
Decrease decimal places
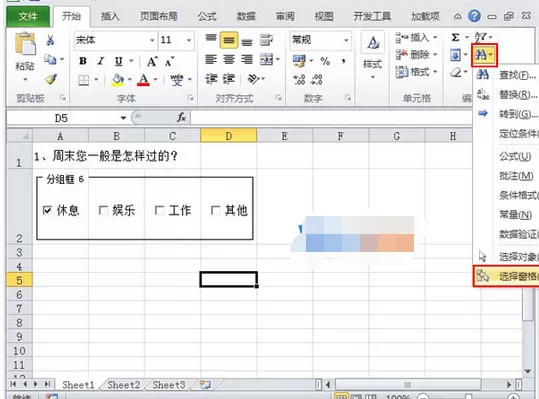[x=317, y=79]
